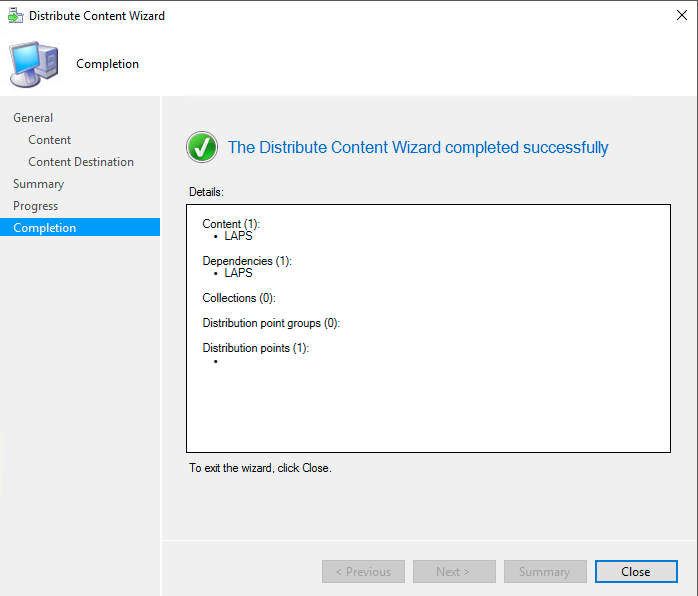698x596 pixels.
Task: Click the LAPS entry under Content (1)
Action: [238, 237]
